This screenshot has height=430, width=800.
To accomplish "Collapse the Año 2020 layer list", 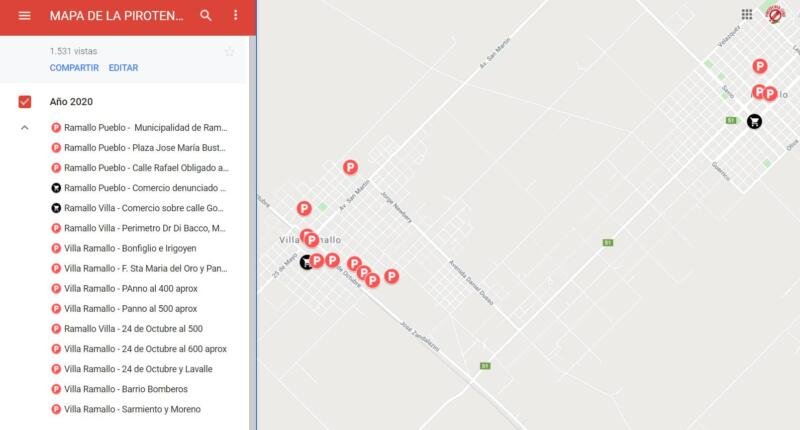I will point(25,128).
